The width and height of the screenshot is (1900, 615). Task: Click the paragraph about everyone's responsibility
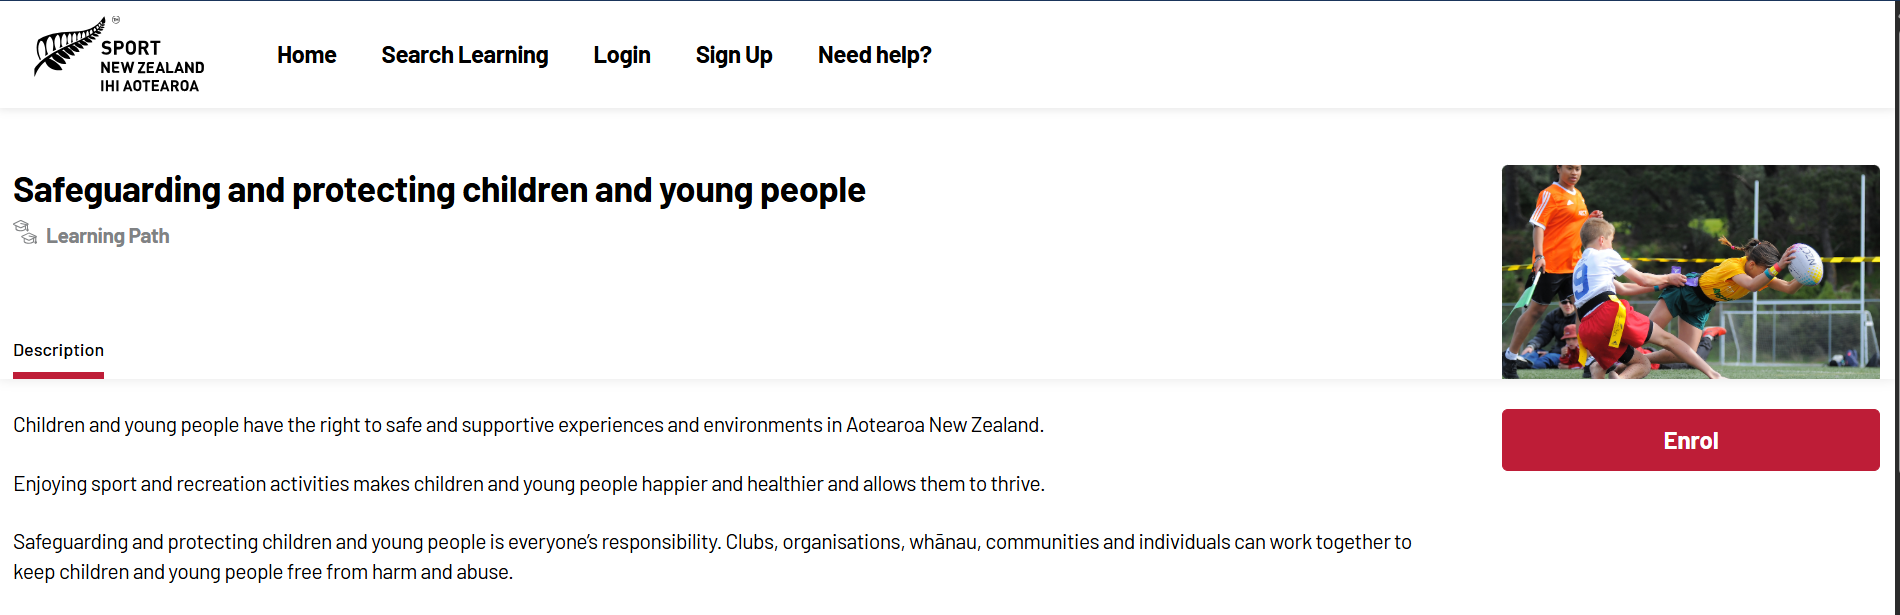pos(710,556)
